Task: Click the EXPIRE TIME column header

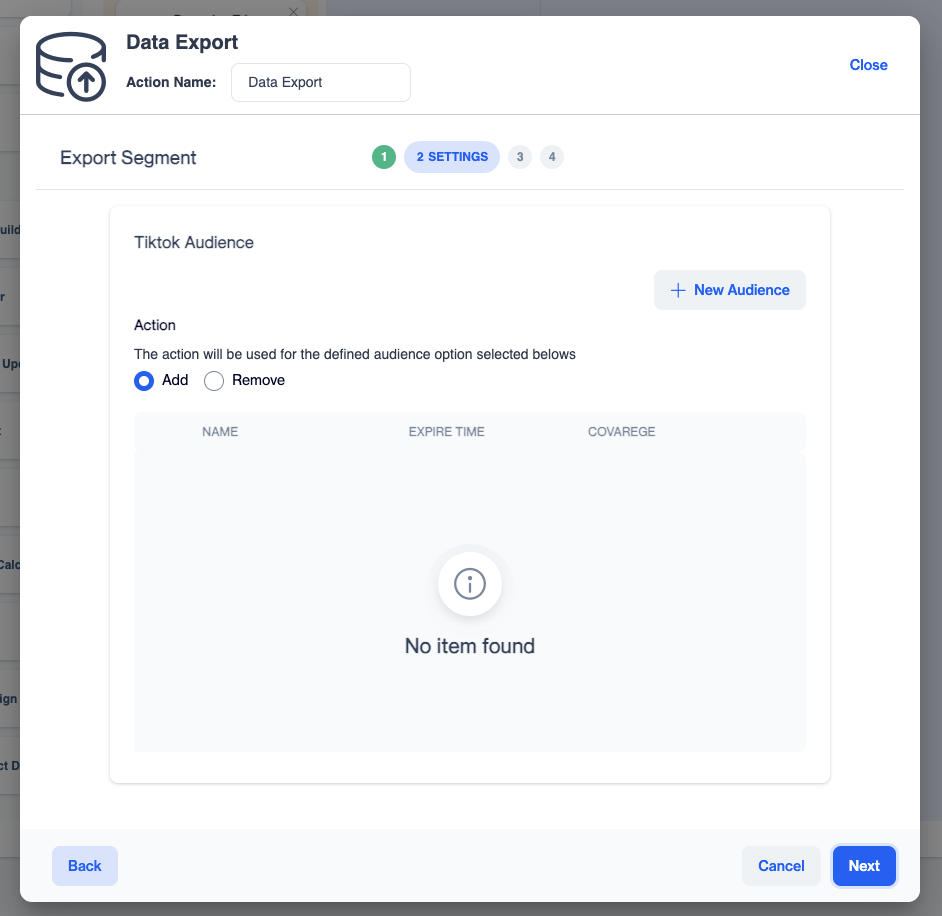Action: (446, 432)
